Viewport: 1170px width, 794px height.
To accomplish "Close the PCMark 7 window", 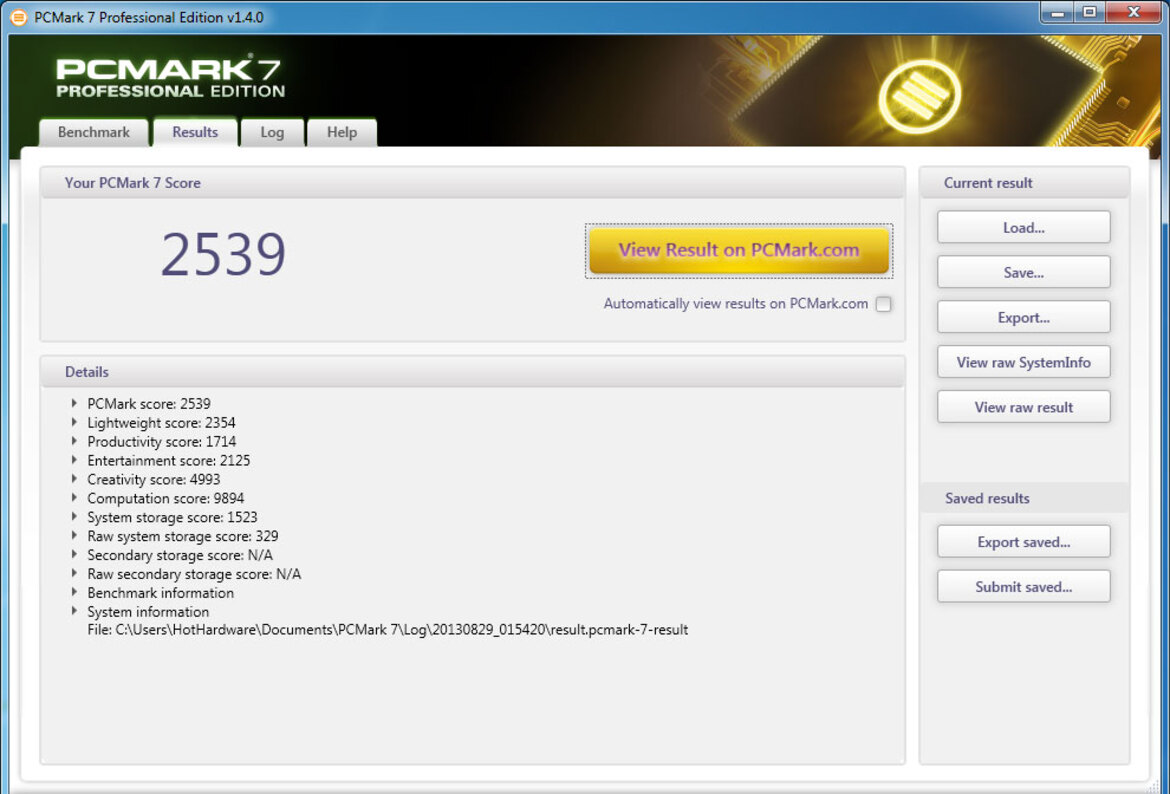I will 1133,12.
